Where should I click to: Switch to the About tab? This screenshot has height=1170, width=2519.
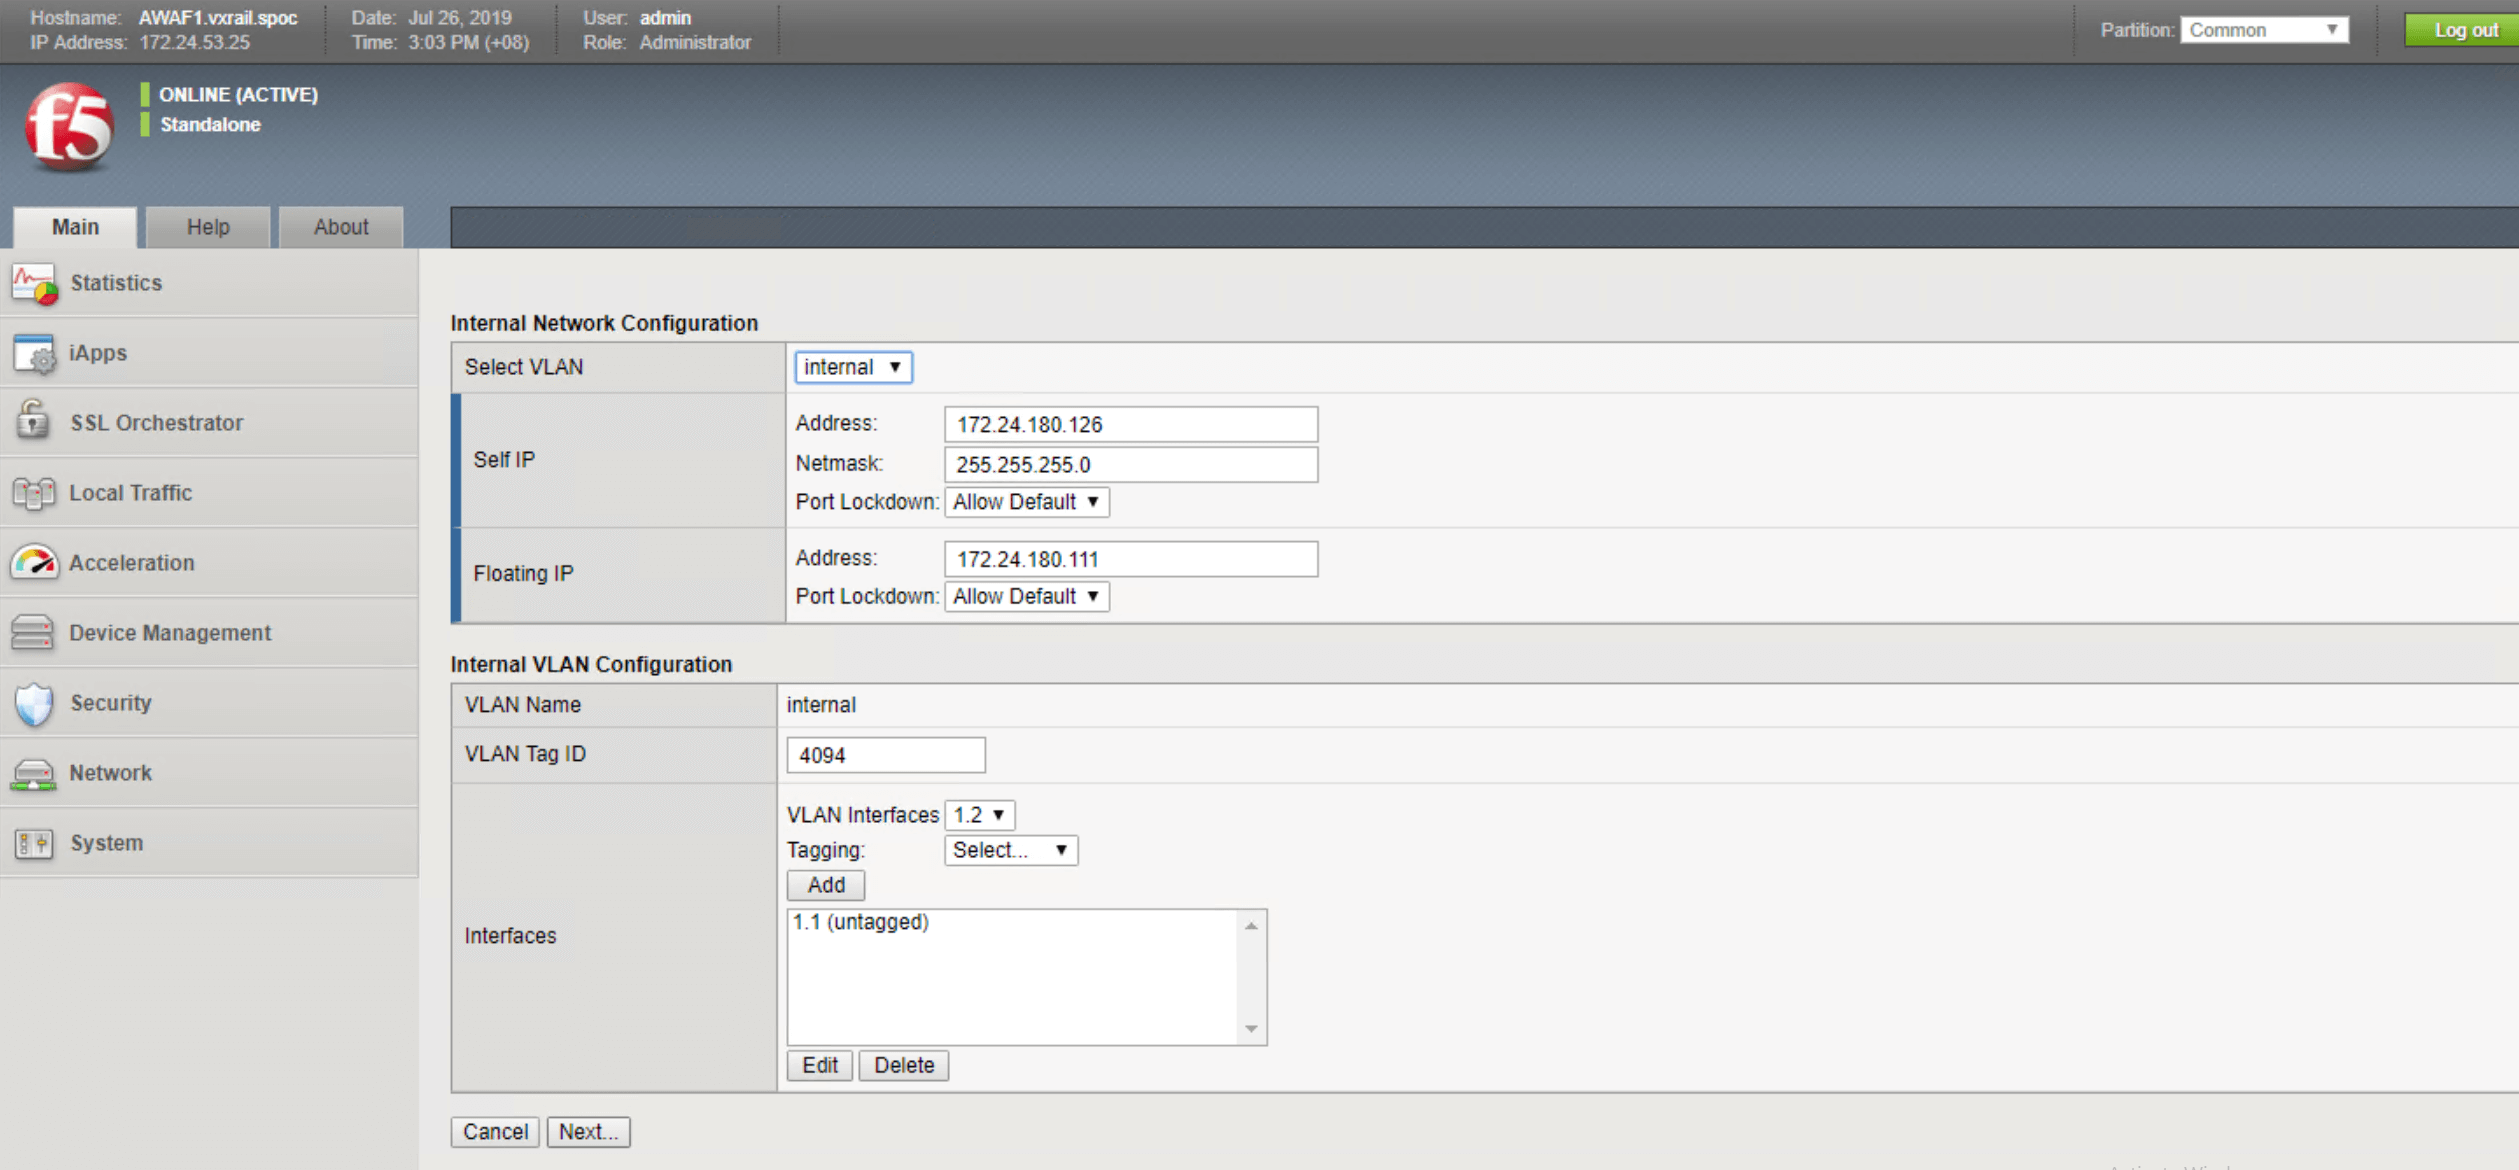click(339, 227)
